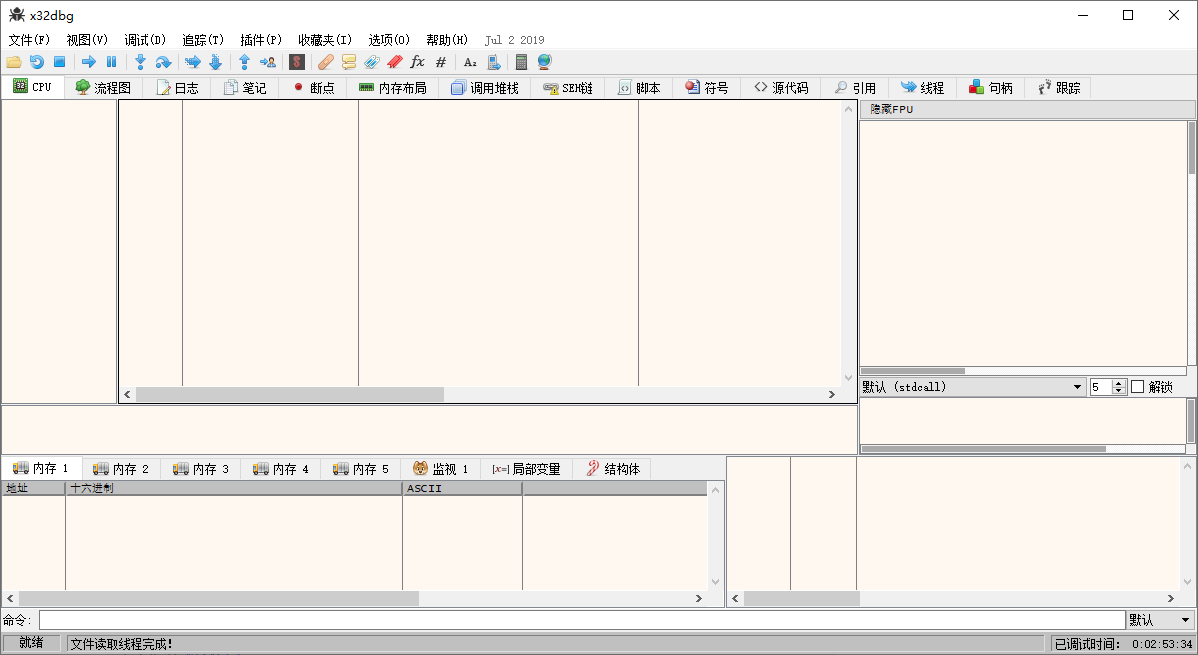1198x655 pixels.
Task: Click the open file folder icon
Action: pos(14,62)
